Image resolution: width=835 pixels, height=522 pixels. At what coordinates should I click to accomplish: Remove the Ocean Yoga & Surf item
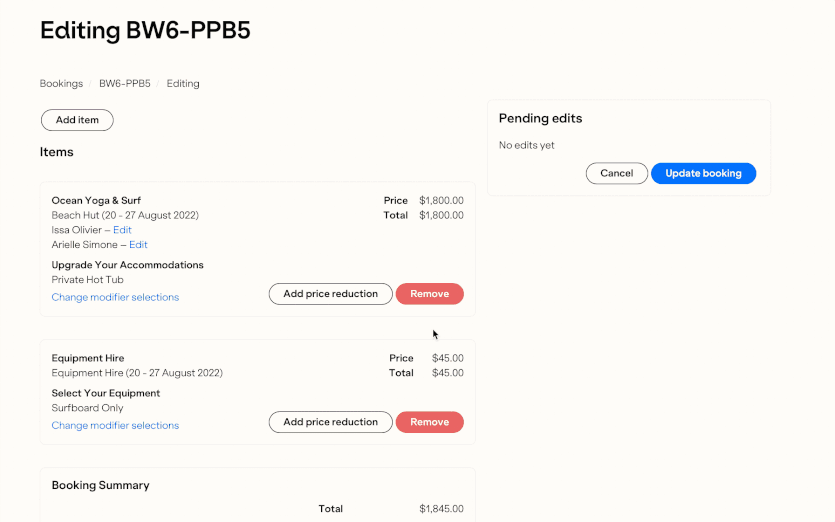429,294
